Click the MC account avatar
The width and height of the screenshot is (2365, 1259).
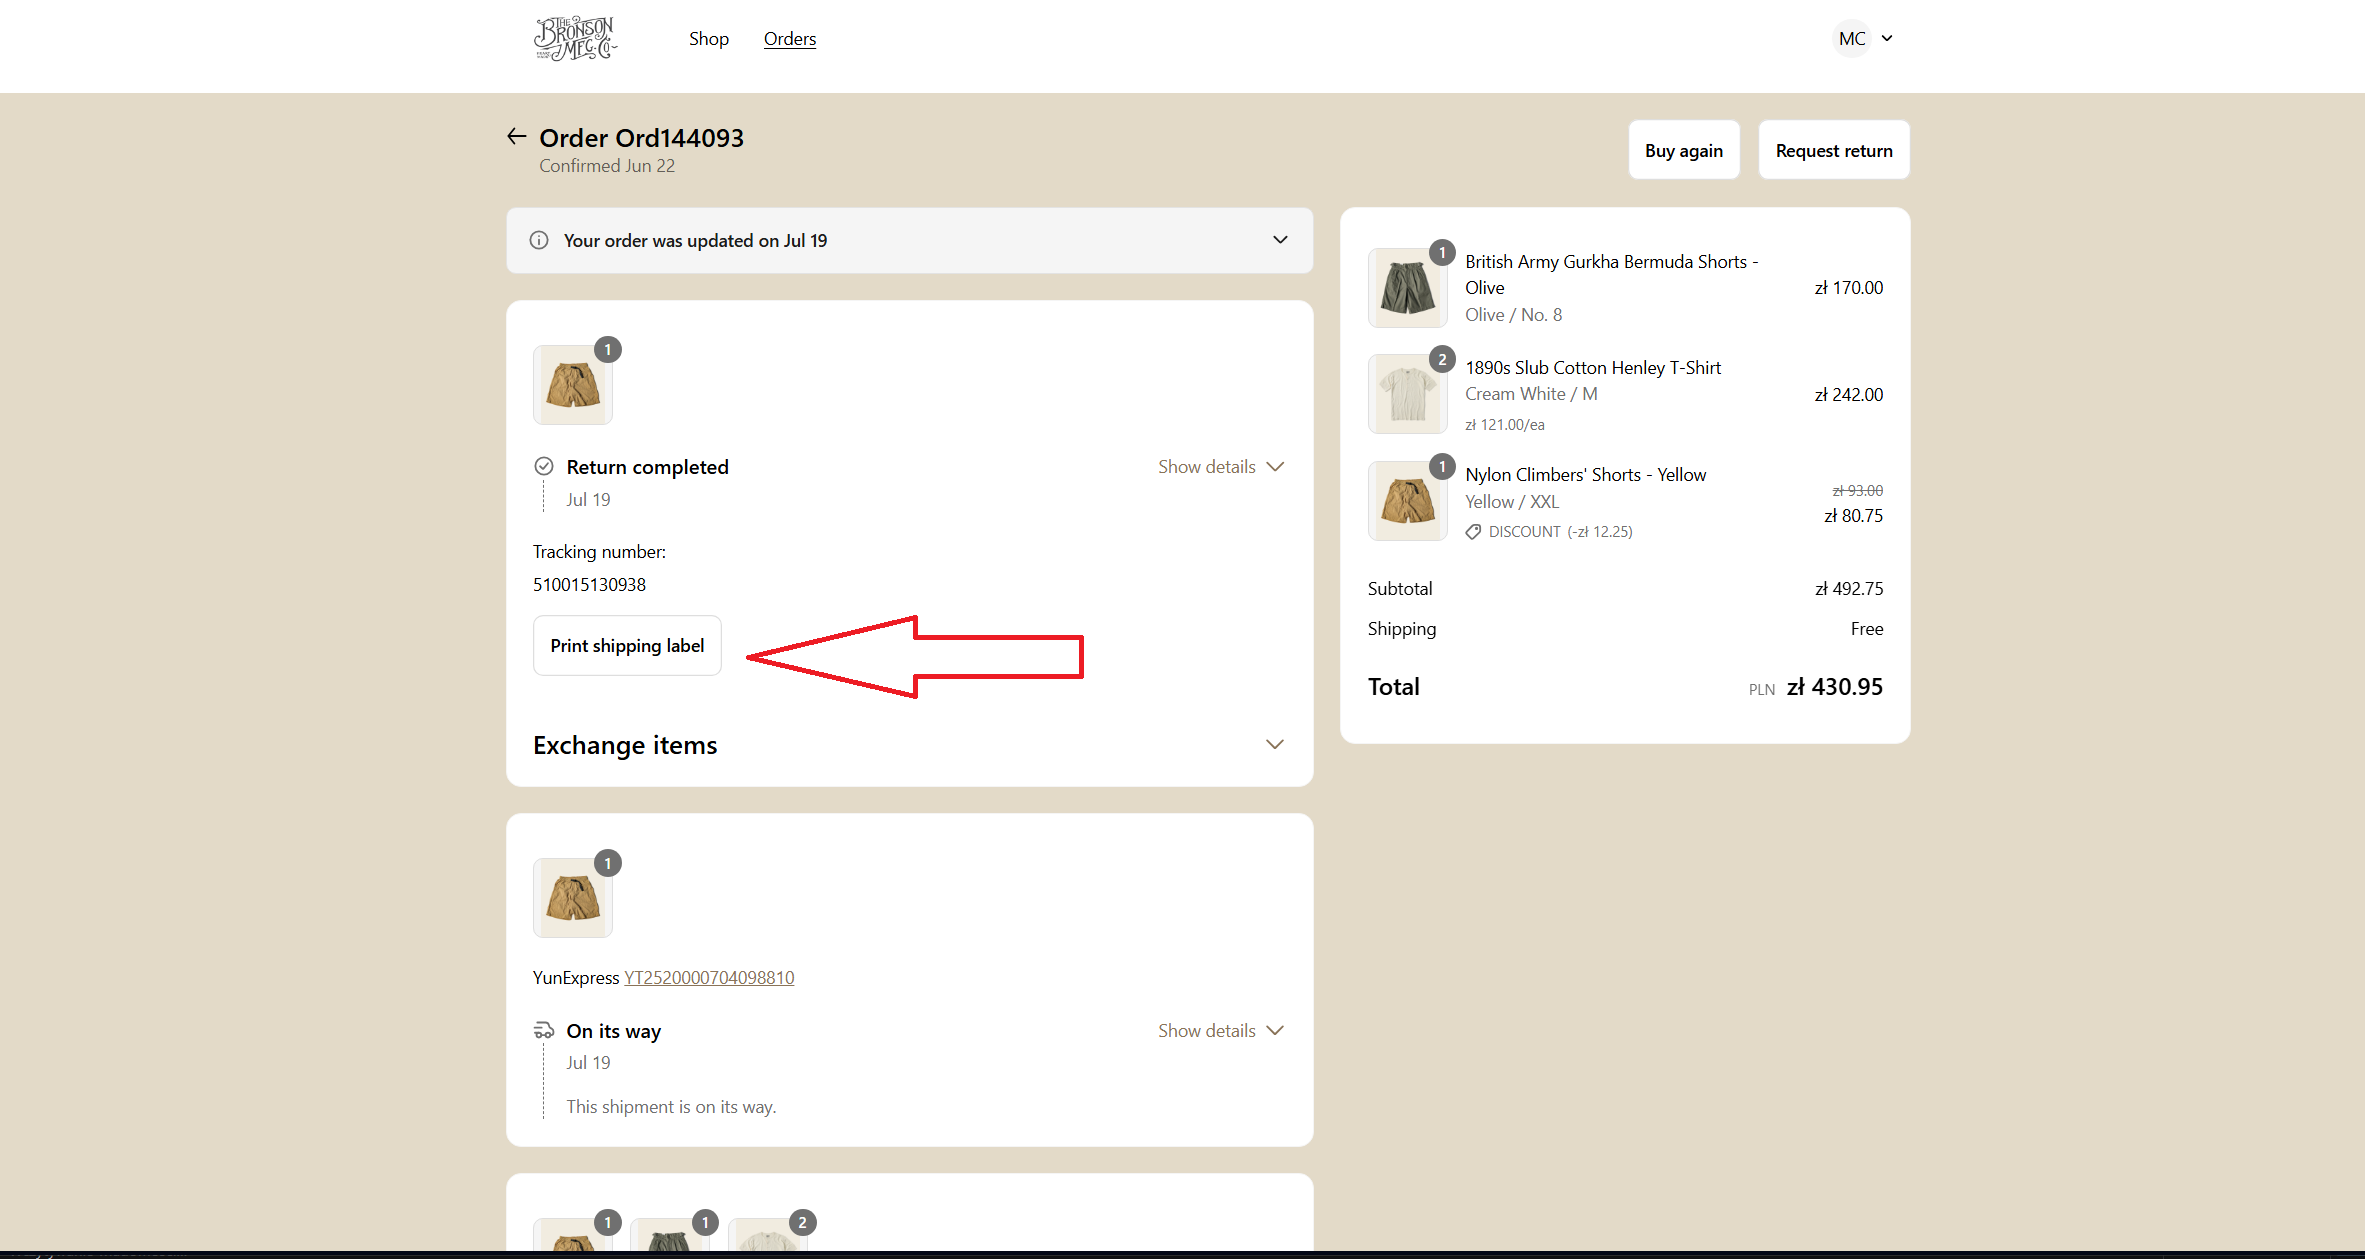tap(1851, 39)
